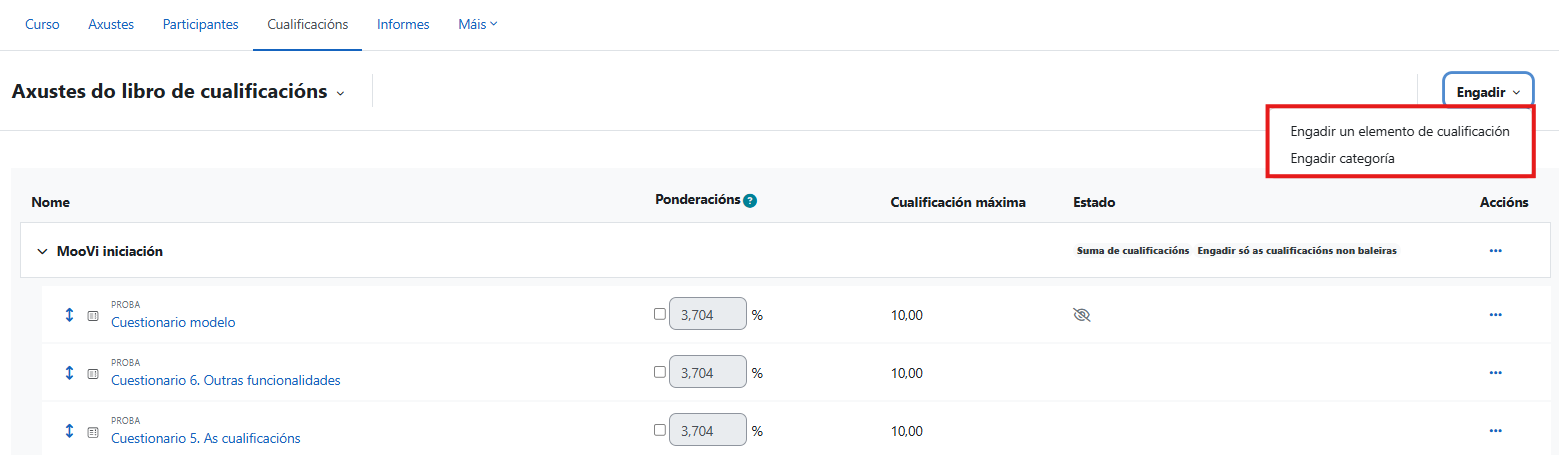Open actions ellipsis for Cuestionario modelo

pos(1495,314)
